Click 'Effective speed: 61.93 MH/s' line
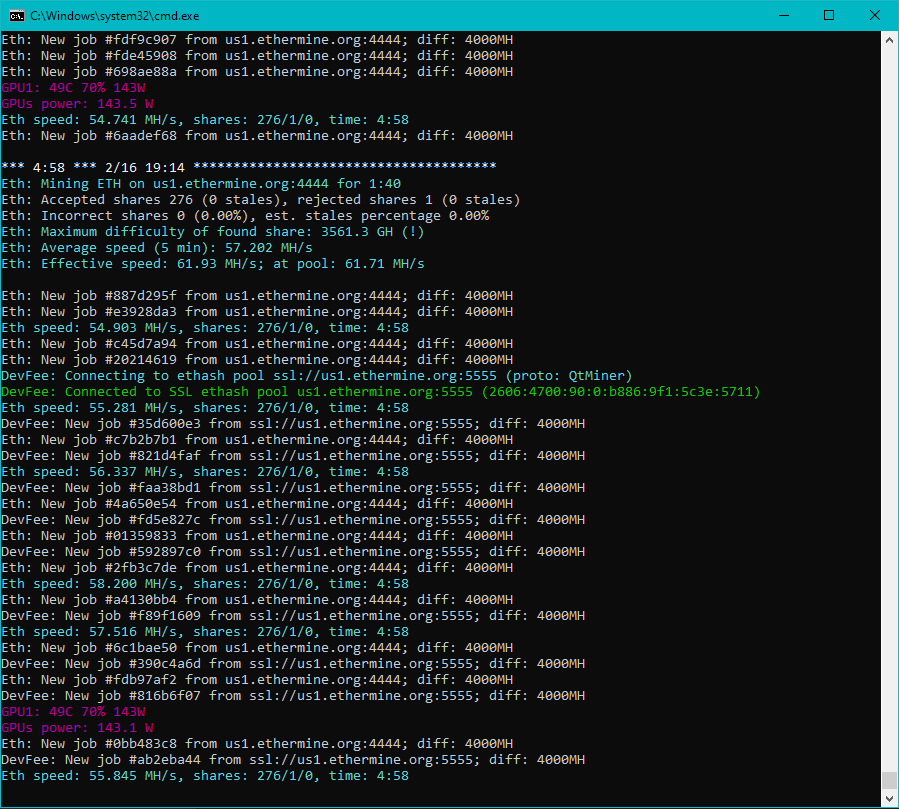899x809 pixels. (213, 264)
